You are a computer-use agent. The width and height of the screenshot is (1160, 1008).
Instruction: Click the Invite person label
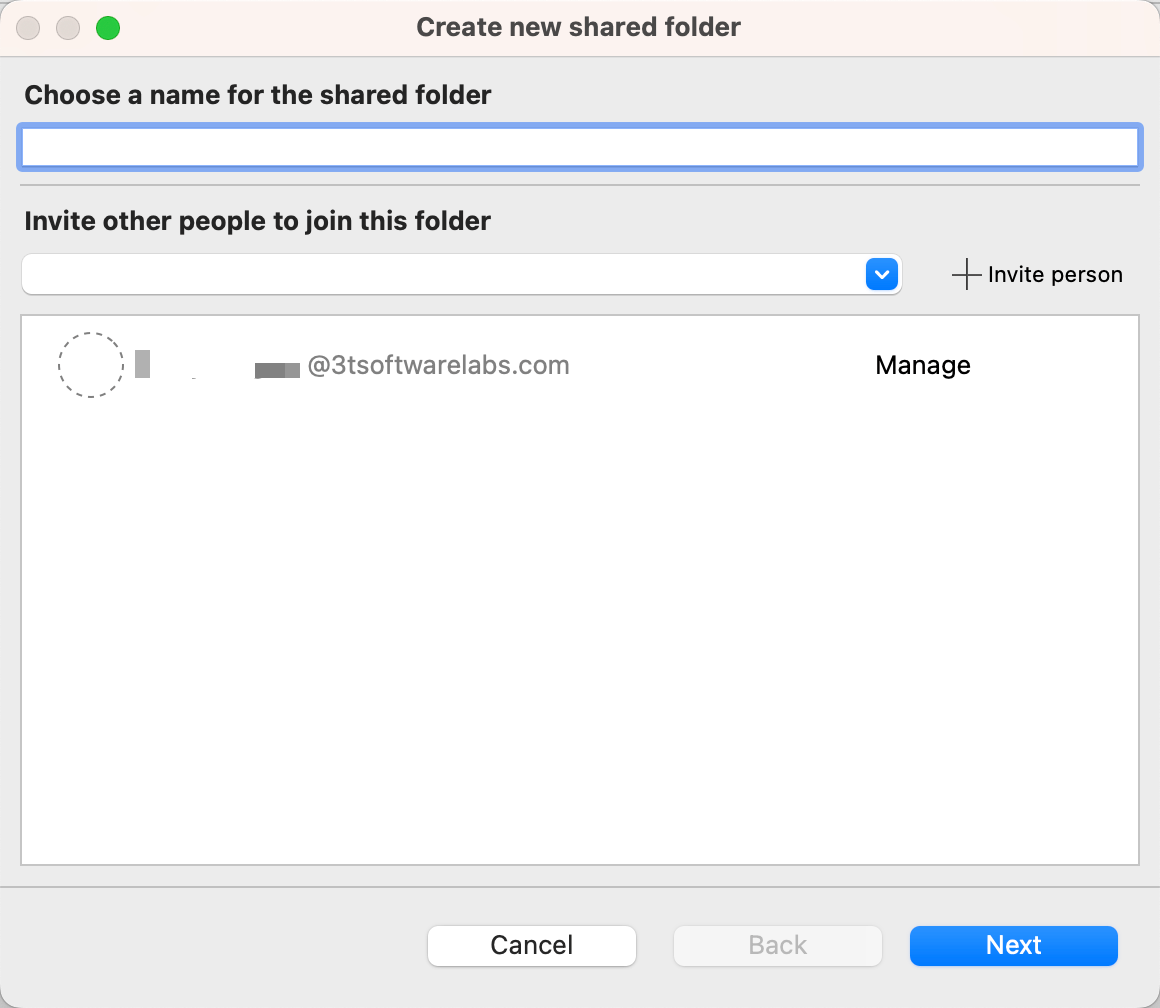pos(1055,274)
